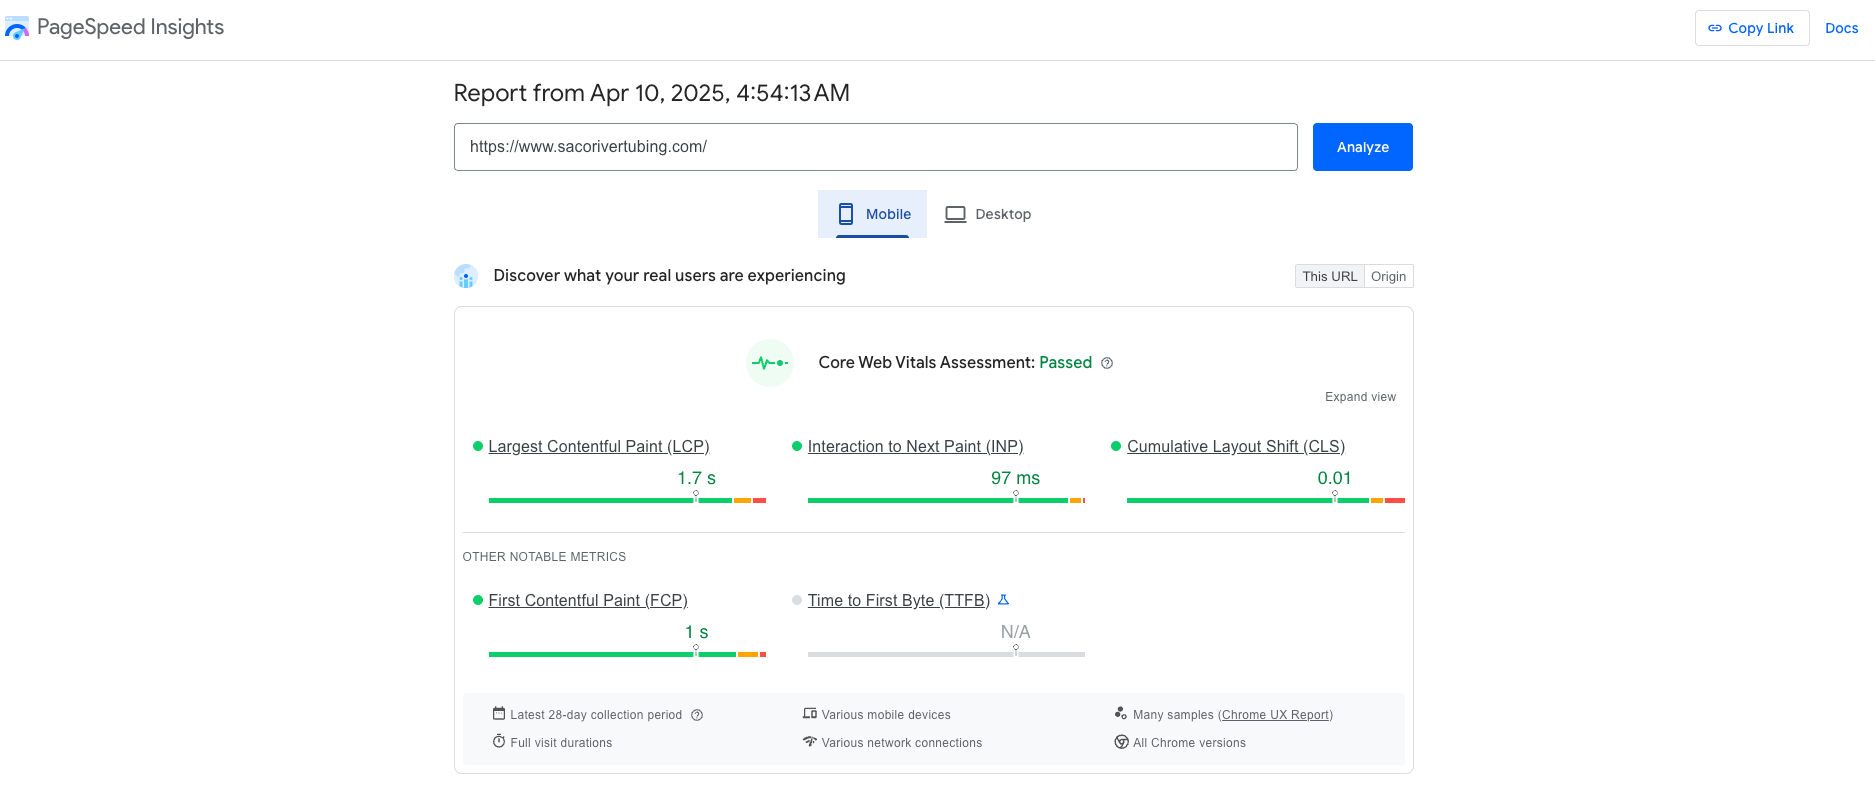Click the report date heading
This screenshot has width=1875, height=787.
pos(651,93)
